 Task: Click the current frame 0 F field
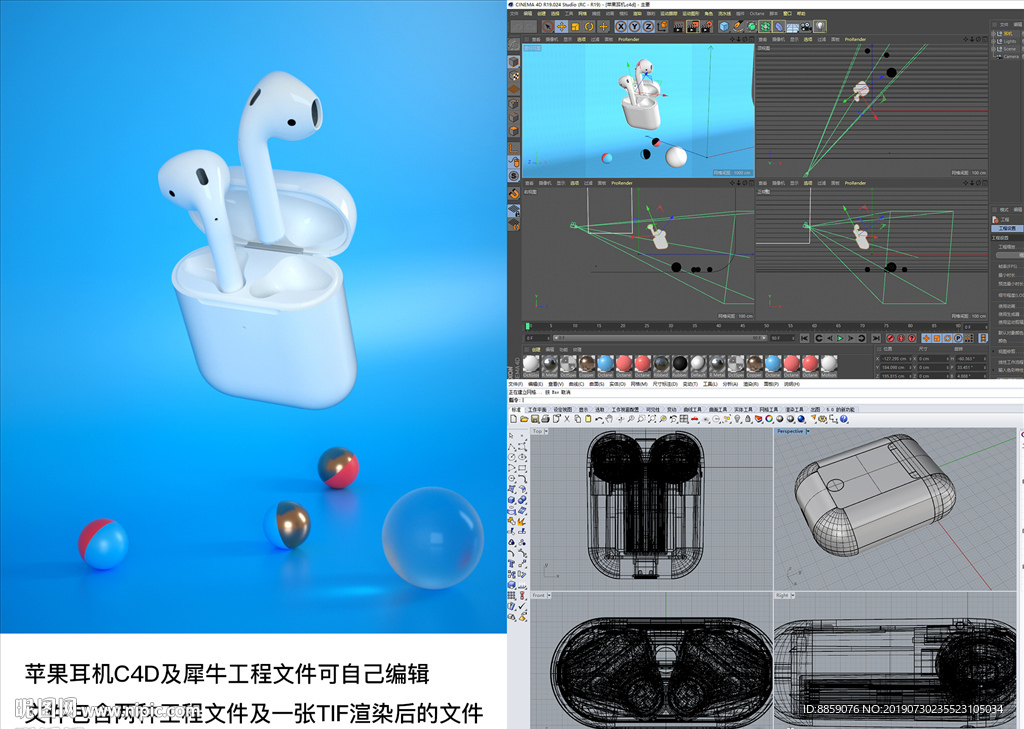tap(974, 326)
